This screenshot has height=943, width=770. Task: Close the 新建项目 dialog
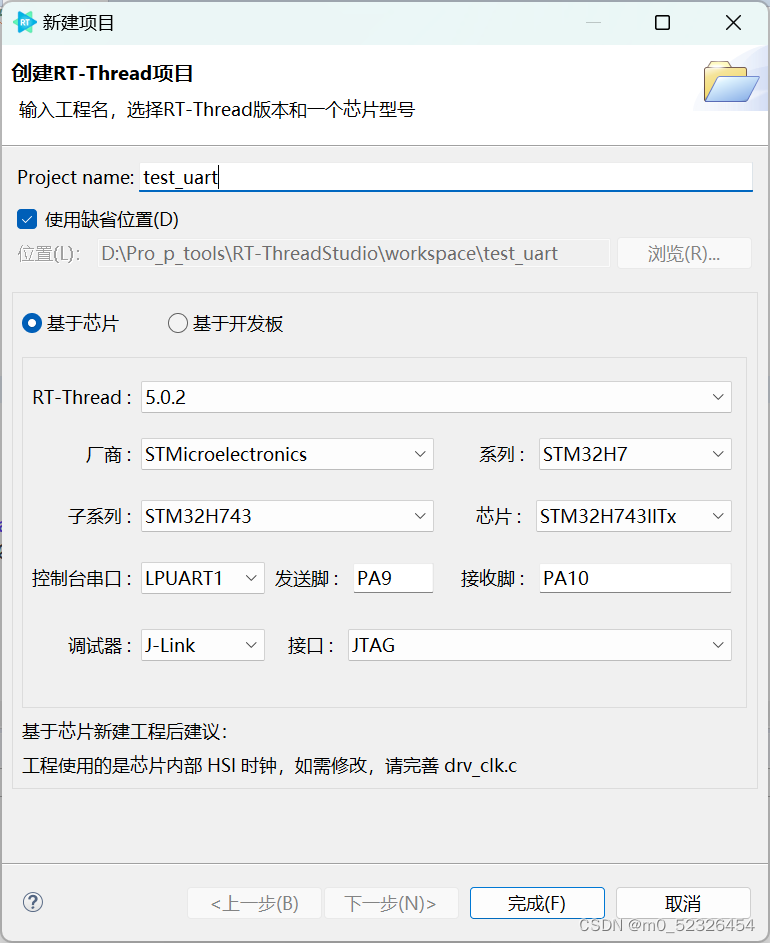[733, 23]
